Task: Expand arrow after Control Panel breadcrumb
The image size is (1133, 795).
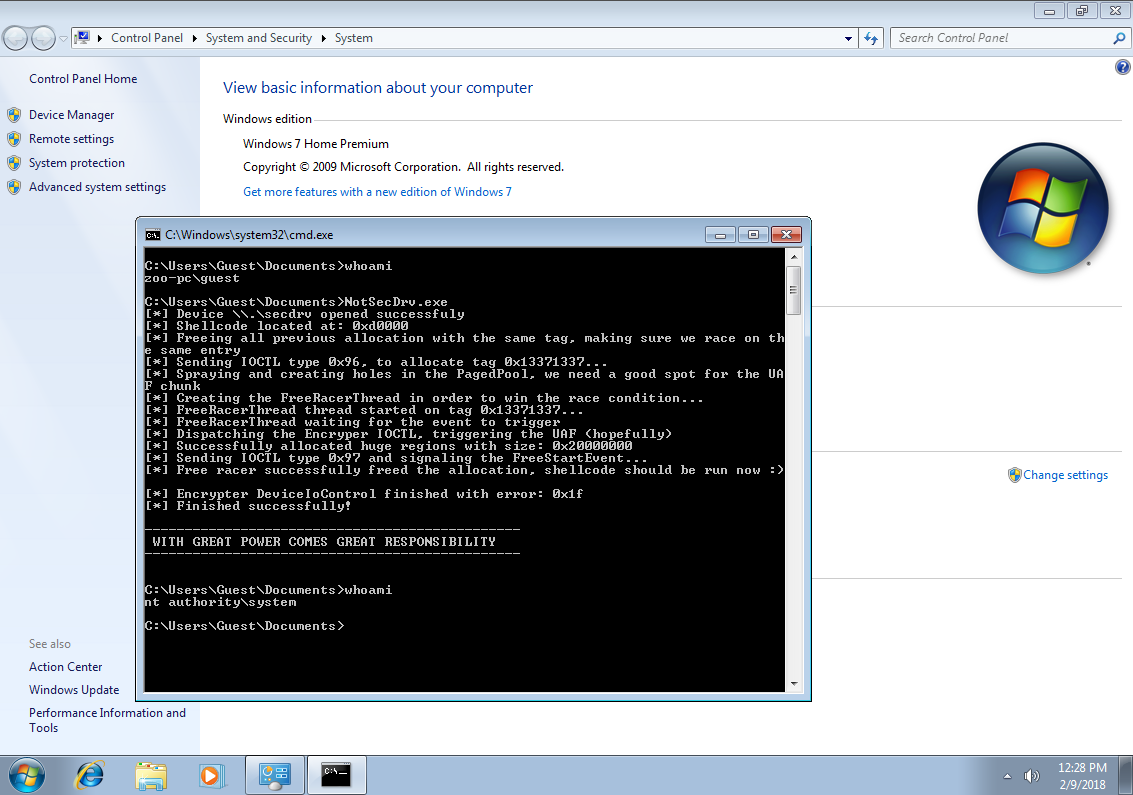Action: tap(194, 38)
